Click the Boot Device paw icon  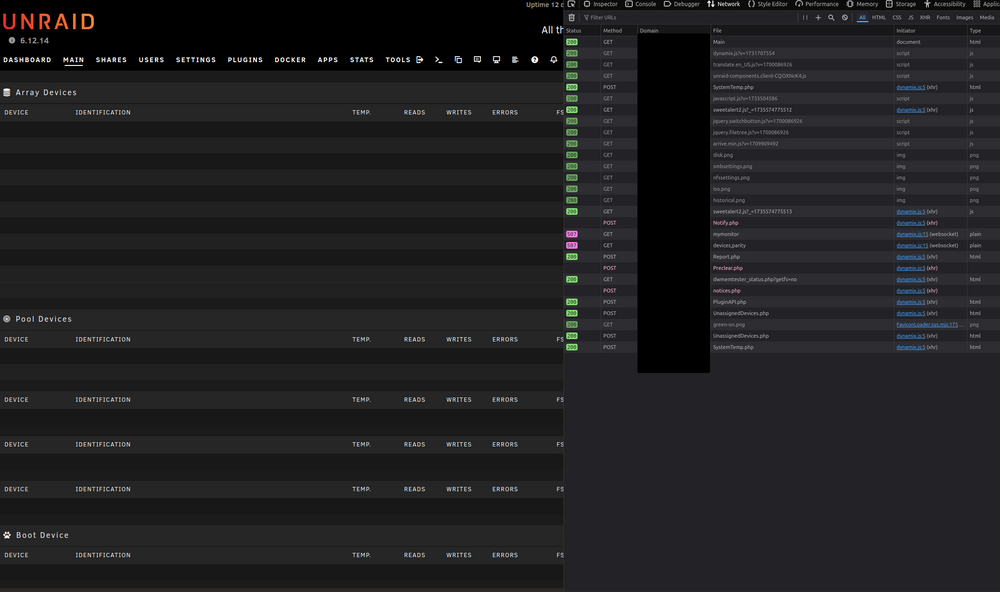click(x=7, y=535)
